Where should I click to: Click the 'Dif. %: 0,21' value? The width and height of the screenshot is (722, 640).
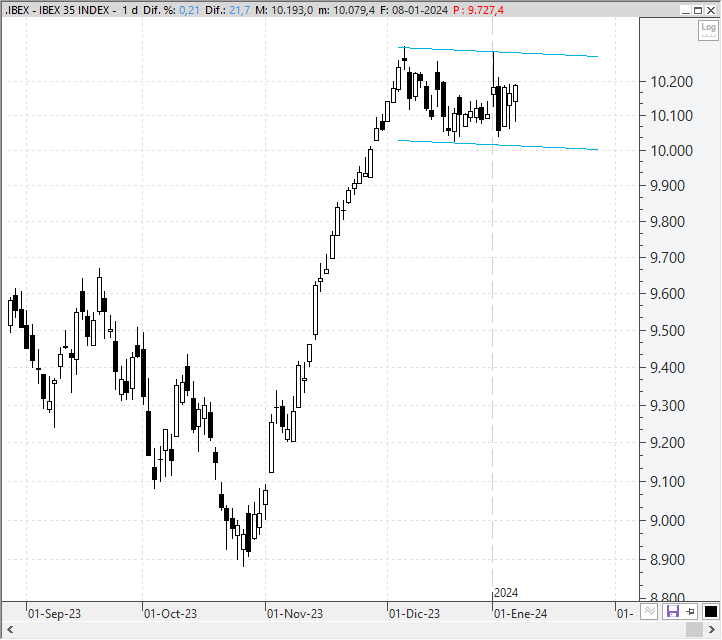coord(171,10)
